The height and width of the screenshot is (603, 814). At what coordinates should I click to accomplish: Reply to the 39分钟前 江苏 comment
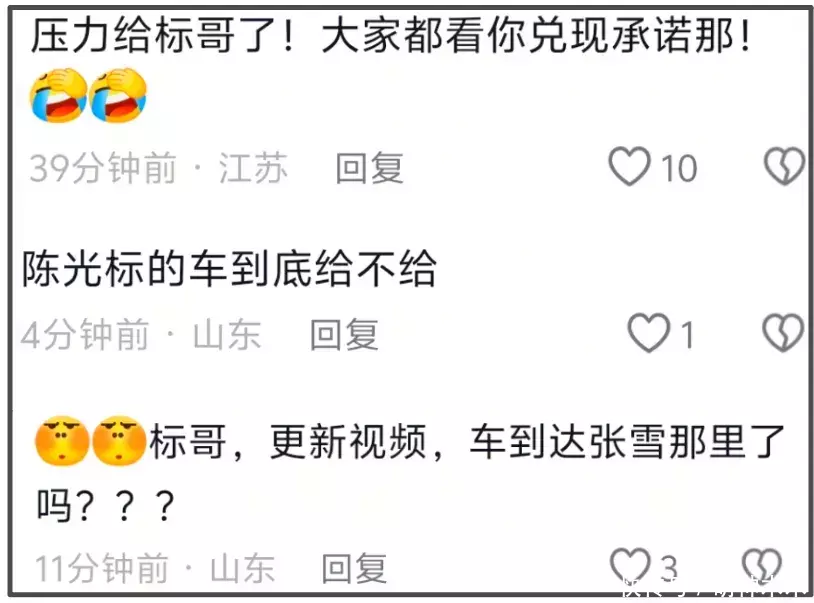tap(369, 168)
